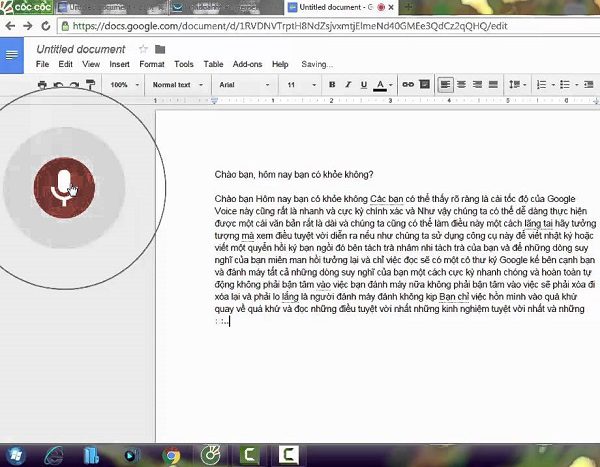Click the print icon in toolbar

click(42, 85)
